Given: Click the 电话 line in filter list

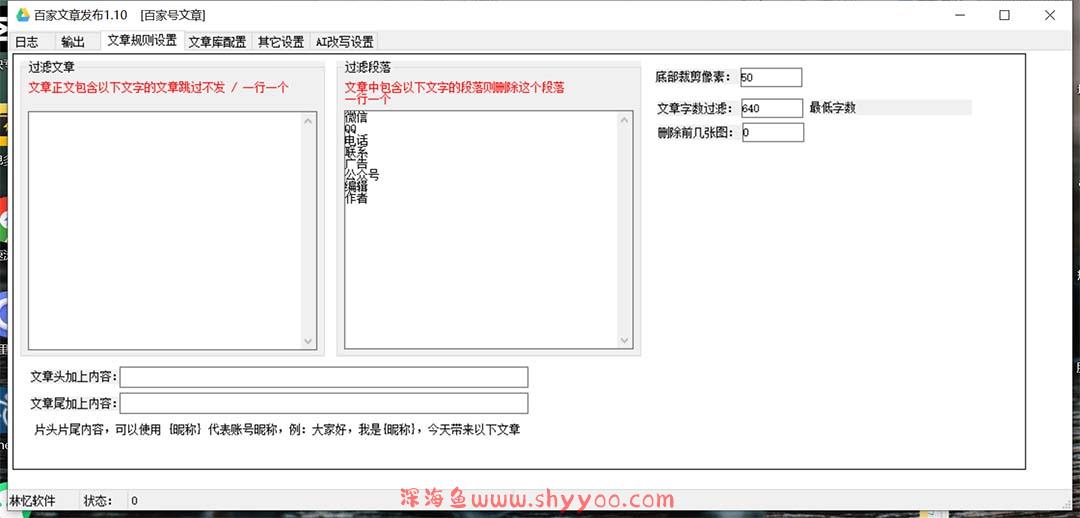Looking at the screenshot, I should [x=355, y=141].
